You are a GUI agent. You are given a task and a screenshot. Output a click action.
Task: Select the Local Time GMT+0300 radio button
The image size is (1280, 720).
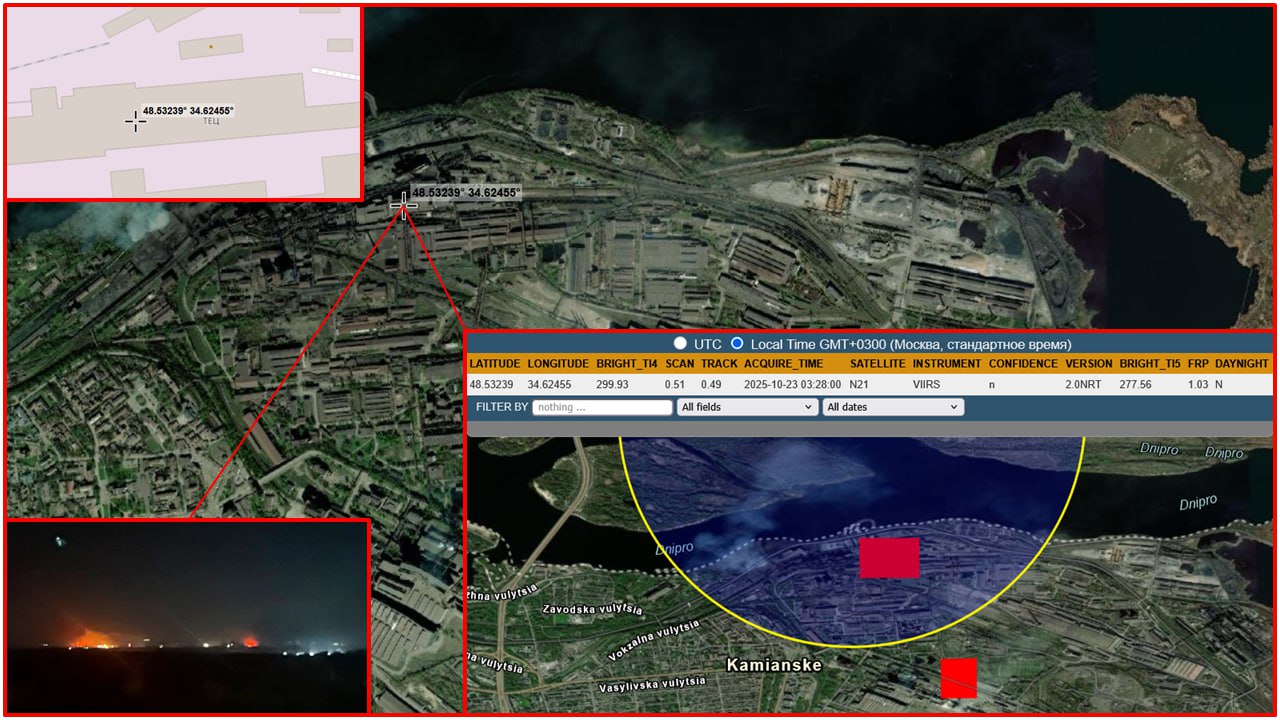(738, 344)
